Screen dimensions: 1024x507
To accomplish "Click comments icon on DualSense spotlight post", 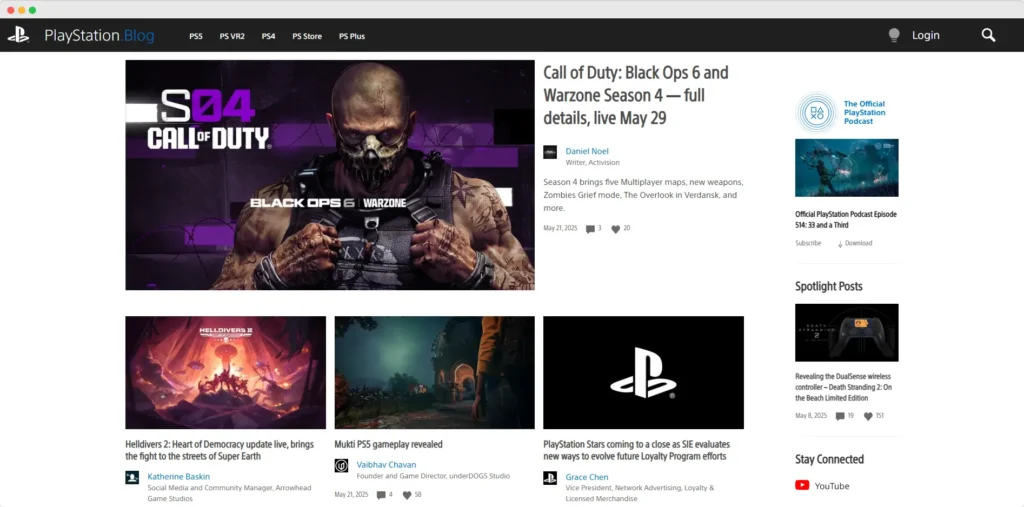I will [840, 416].
